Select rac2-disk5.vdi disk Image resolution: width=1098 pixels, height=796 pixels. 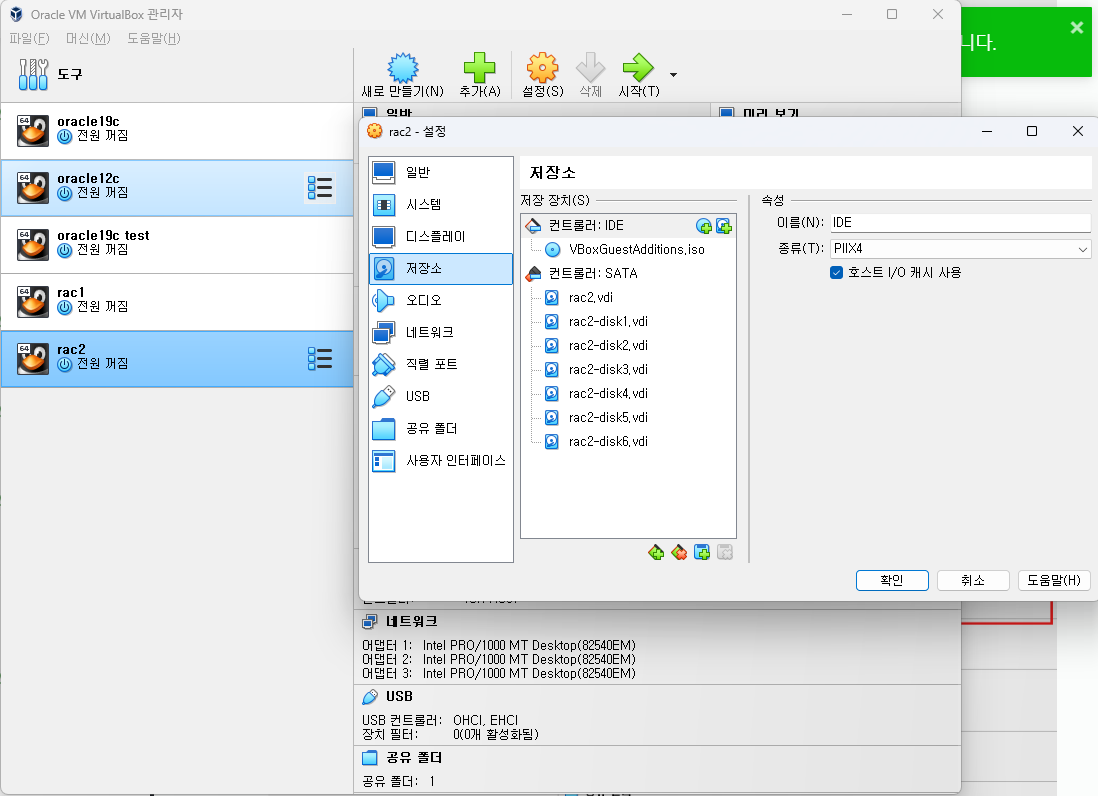tap(608, 417)
